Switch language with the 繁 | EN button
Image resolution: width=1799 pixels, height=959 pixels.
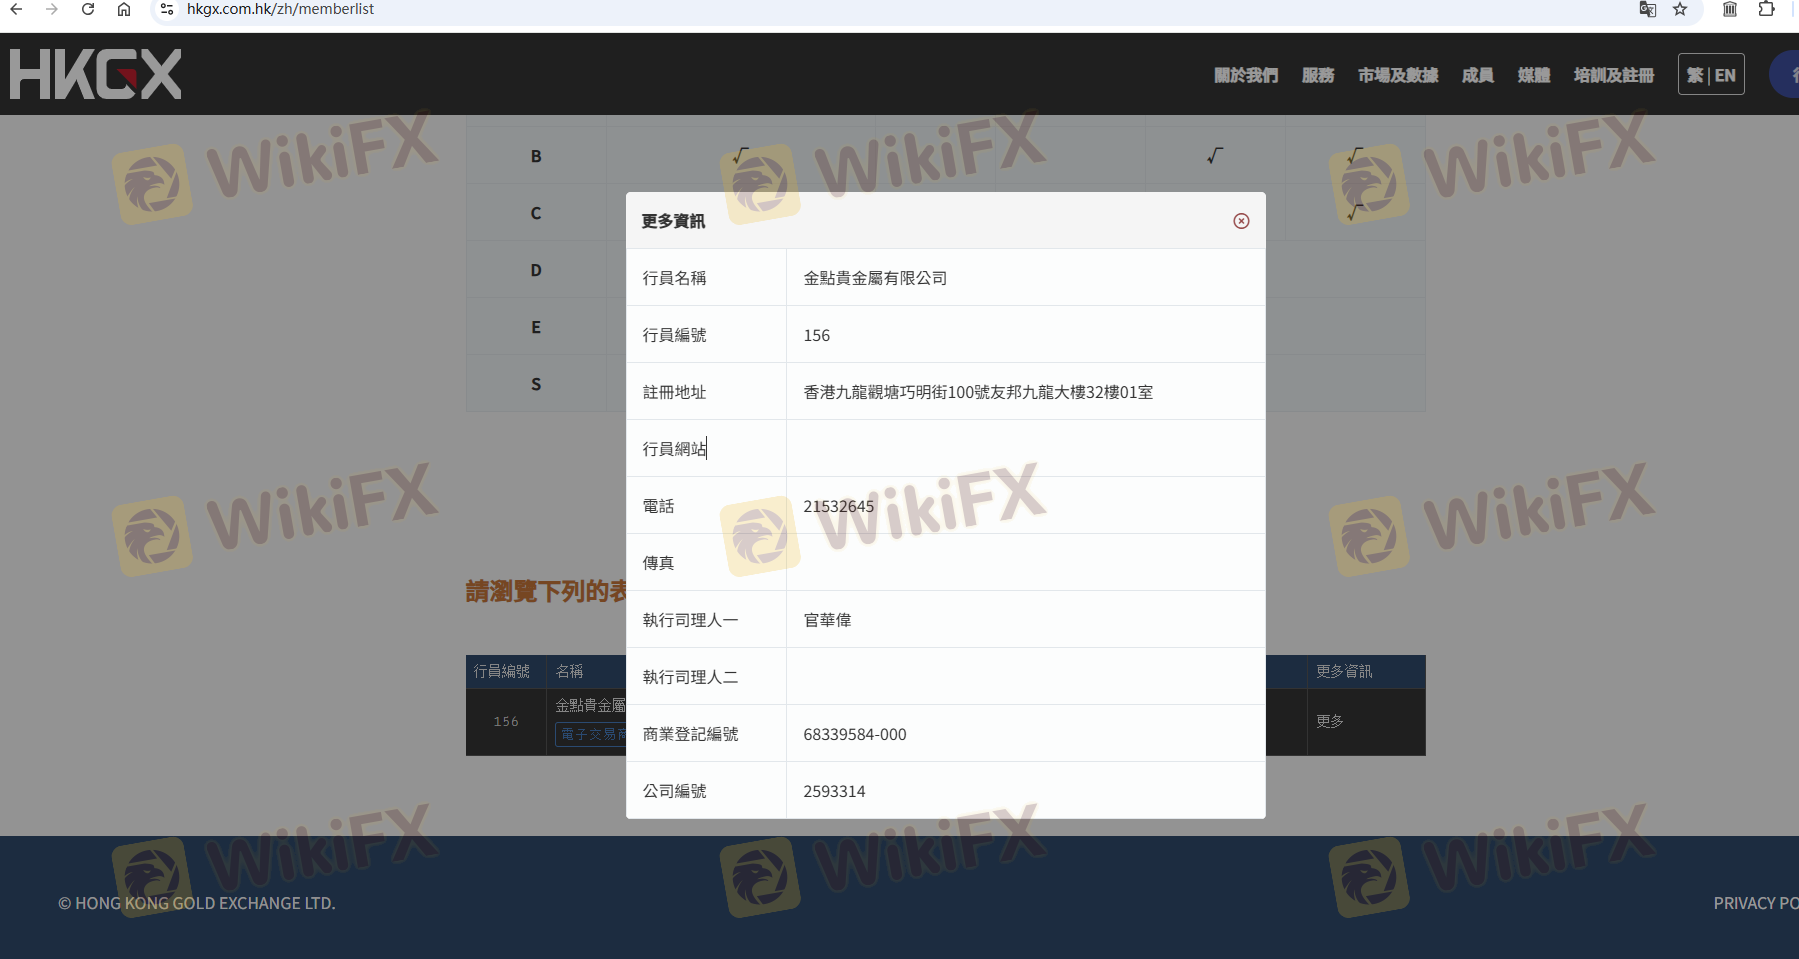(x=1711, y=74)
